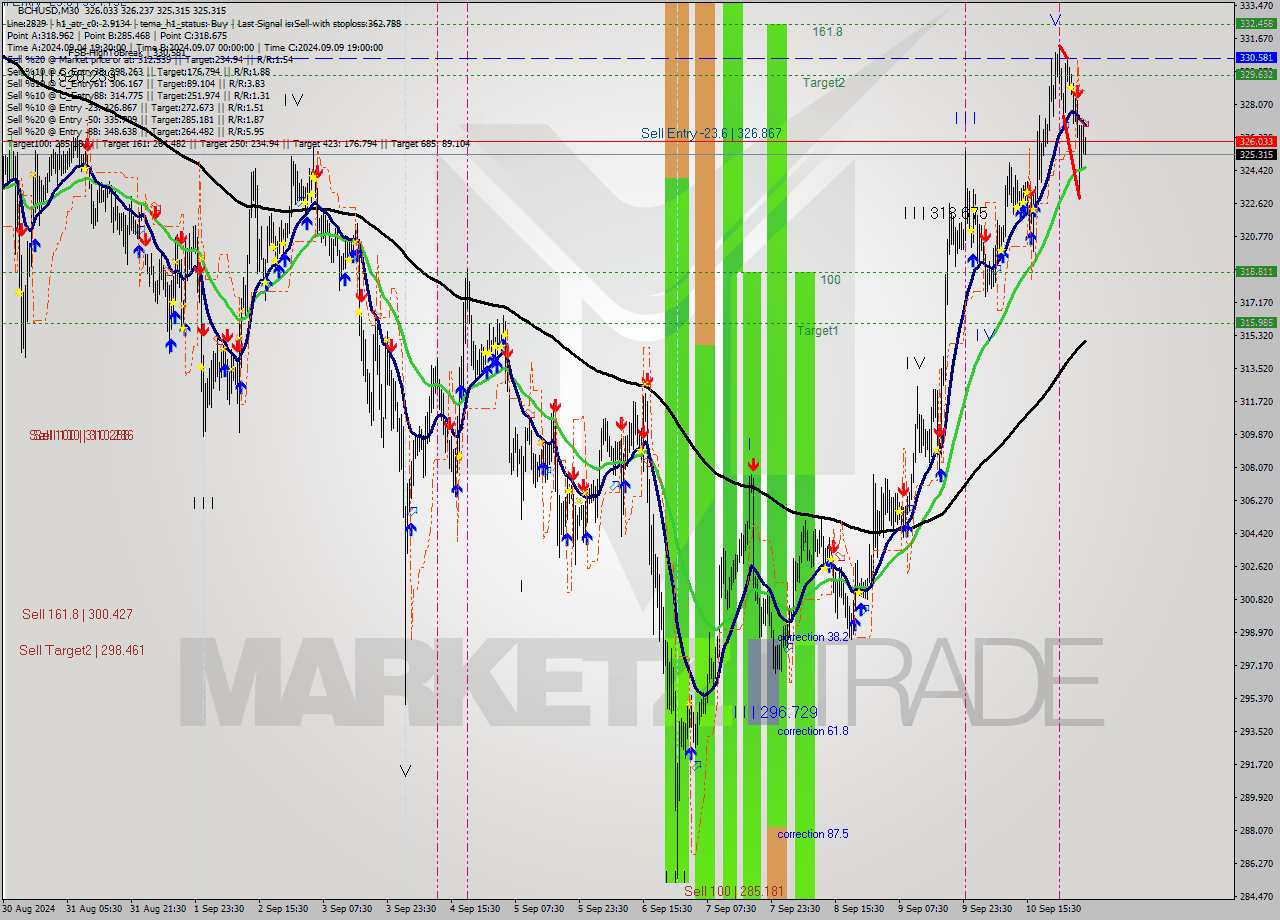Click the '5 Sep 23:30' time label
The height and width of the screenshot is (920, 1280).
pyautogui.click(x=603, y=909)
